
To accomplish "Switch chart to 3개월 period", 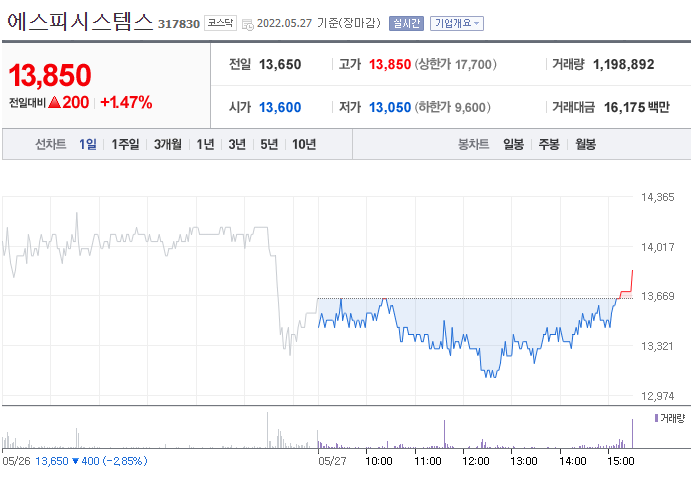I will click(x=167, y=144).
